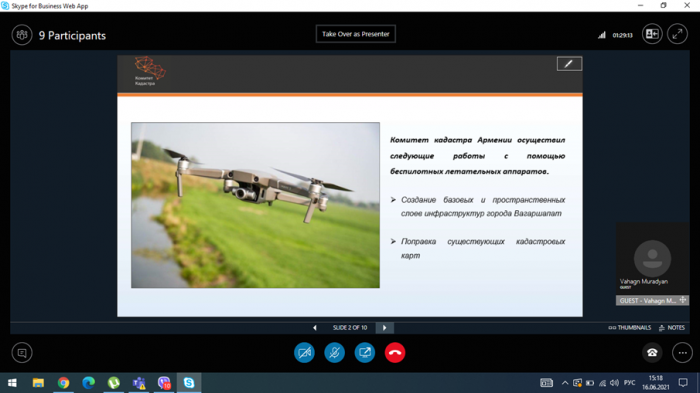
Task: Hang up the call
Action: [x=395, y=352]
